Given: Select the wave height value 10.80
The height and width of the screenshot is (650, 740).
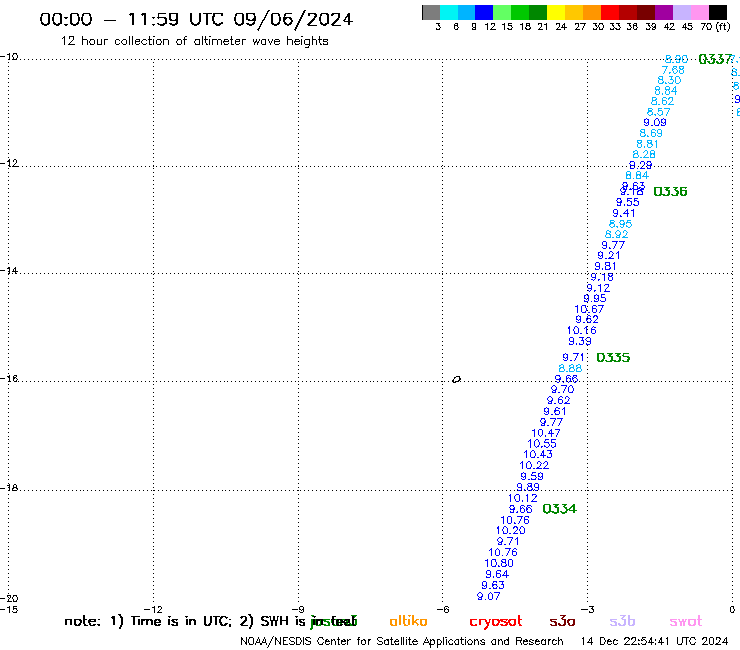Looking at the screenshot, I should (x=499, y=563).
